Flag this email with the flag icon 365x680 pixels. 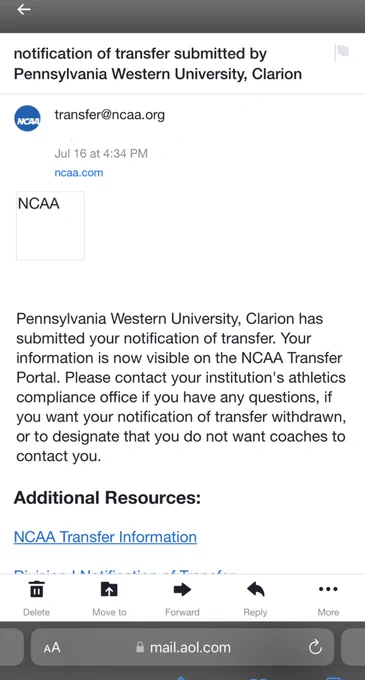pyautogui.click(x=342, y=53)
